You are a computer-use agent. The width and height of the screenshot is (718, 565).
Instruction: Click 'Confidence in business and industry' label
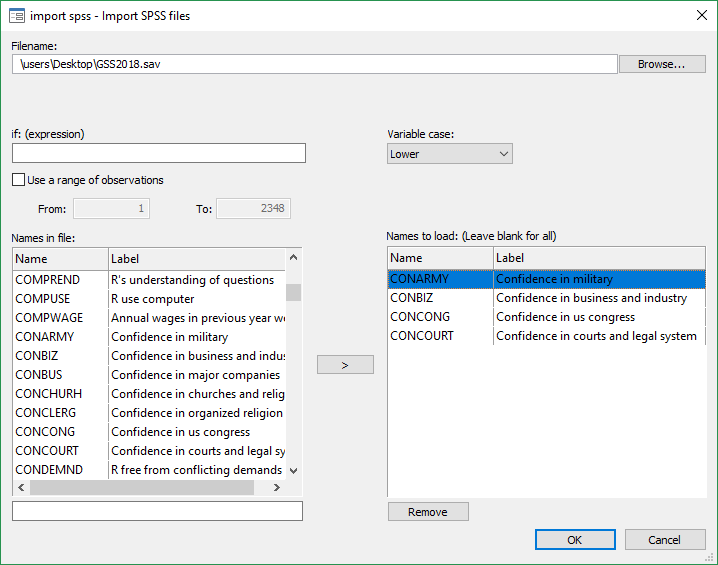(592, 298)
